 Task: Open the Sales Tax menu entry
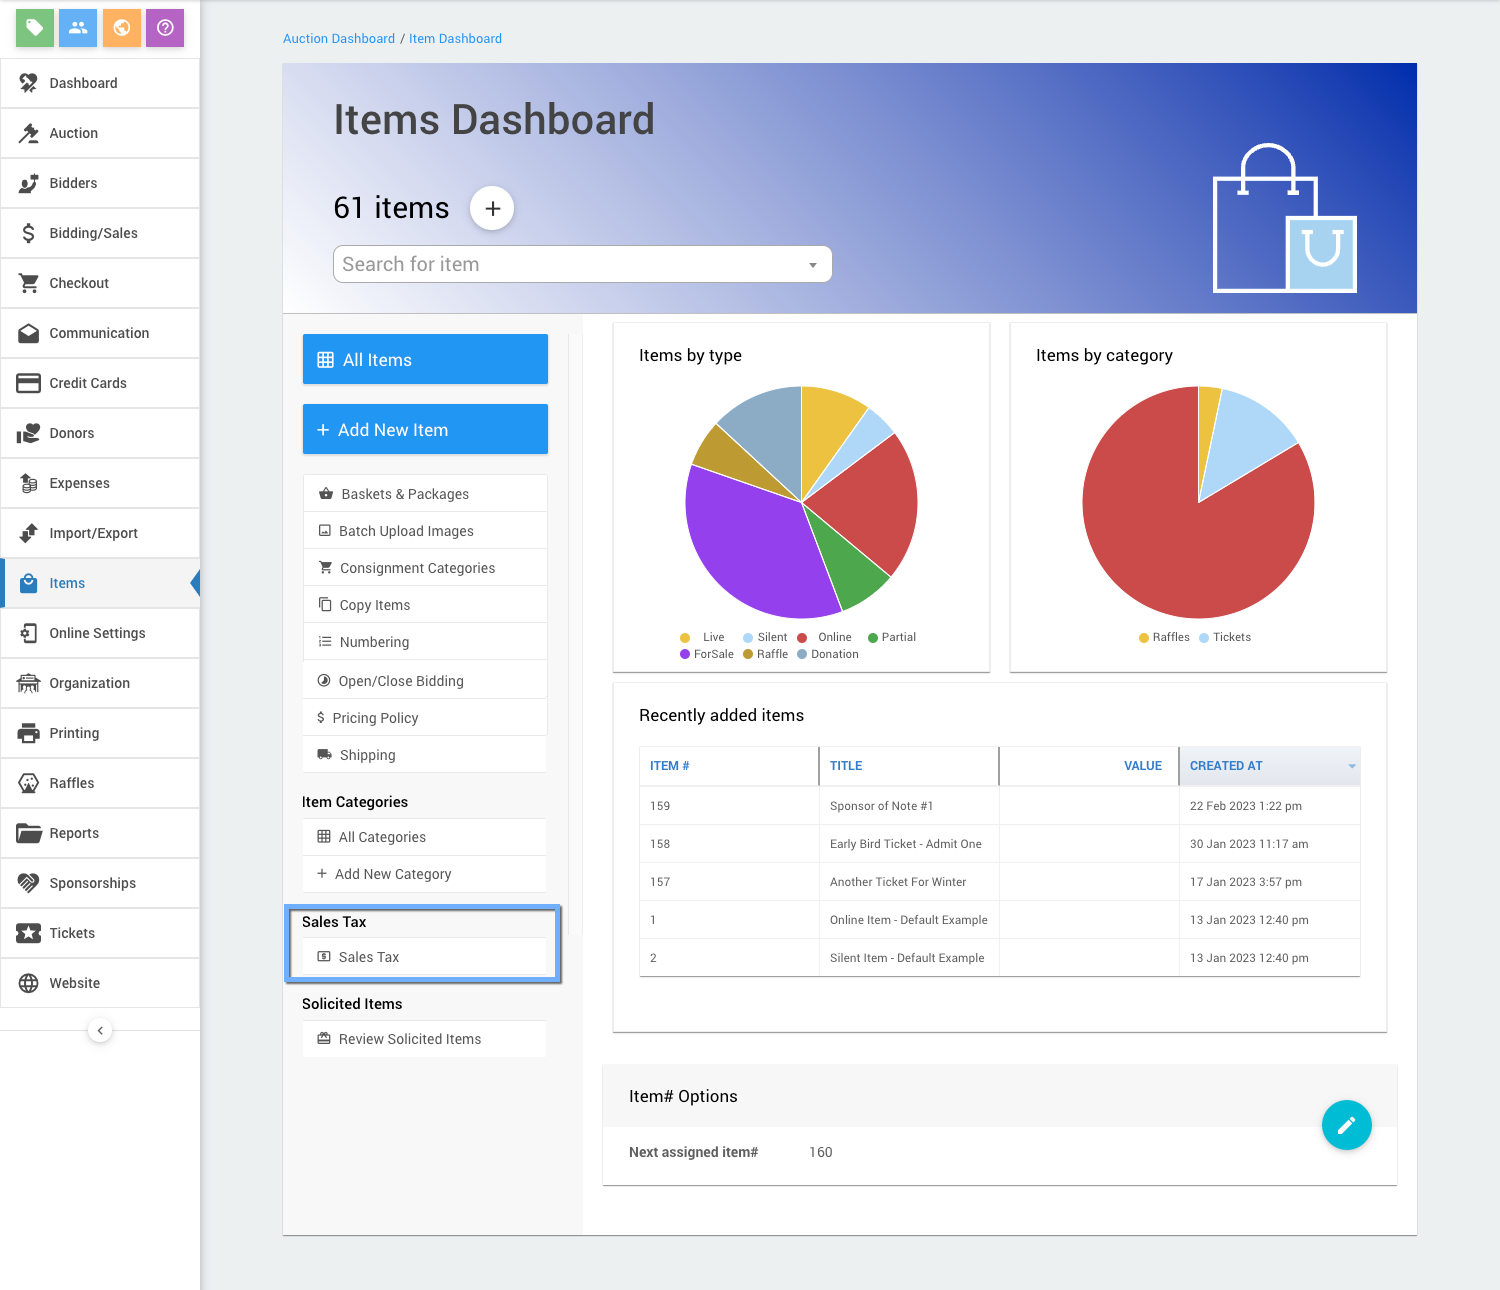coord(369,957)
